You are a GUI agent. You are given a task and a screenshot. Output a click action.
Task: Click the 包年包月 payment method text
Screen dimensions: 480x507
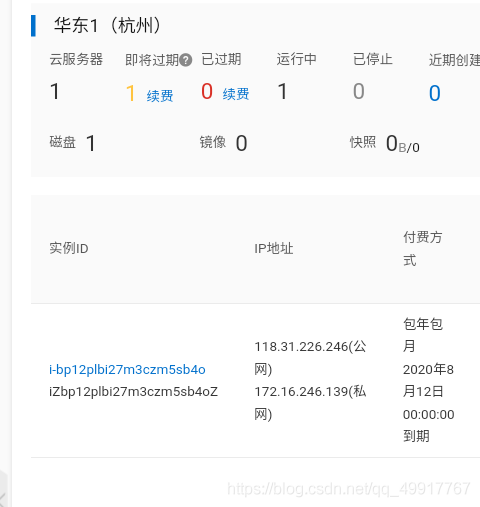423,335
